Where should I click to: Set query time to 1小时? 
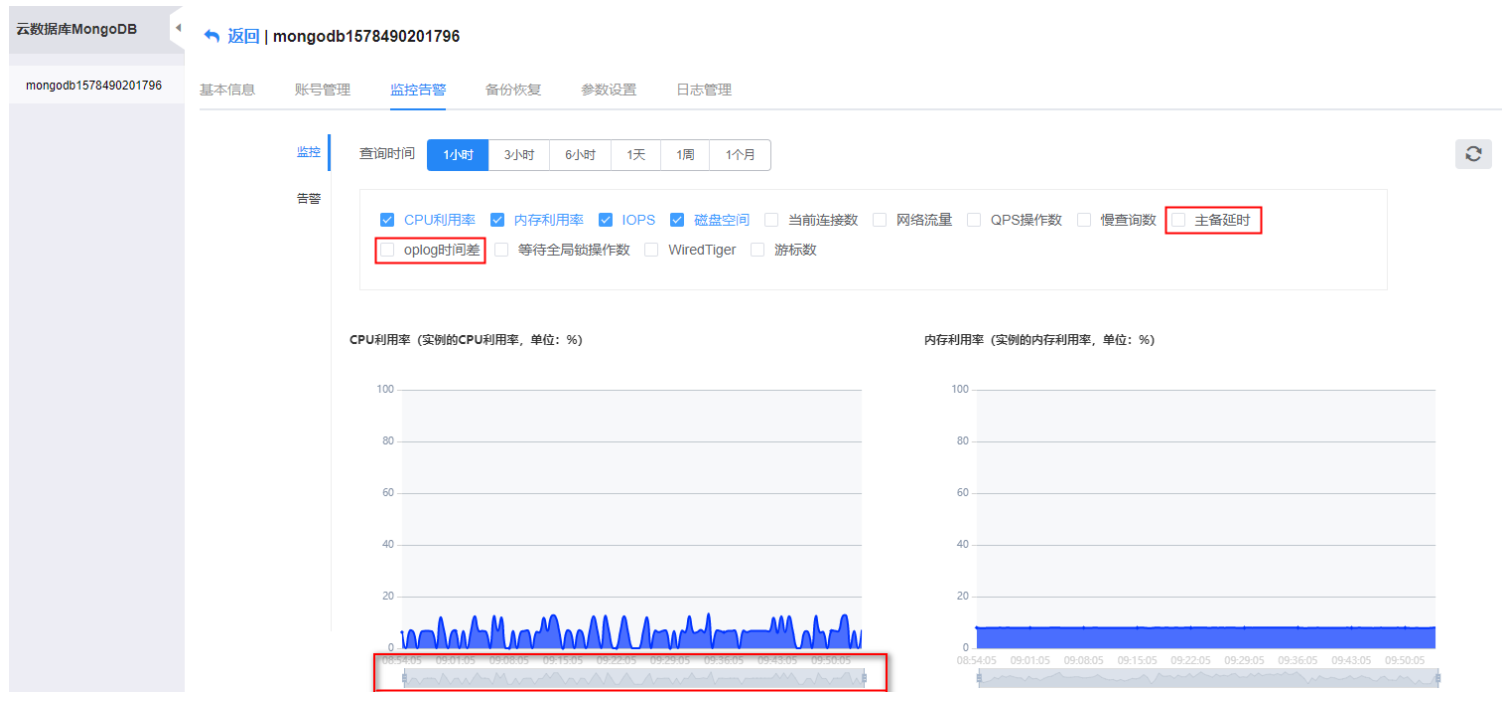[x=457, y=155]
